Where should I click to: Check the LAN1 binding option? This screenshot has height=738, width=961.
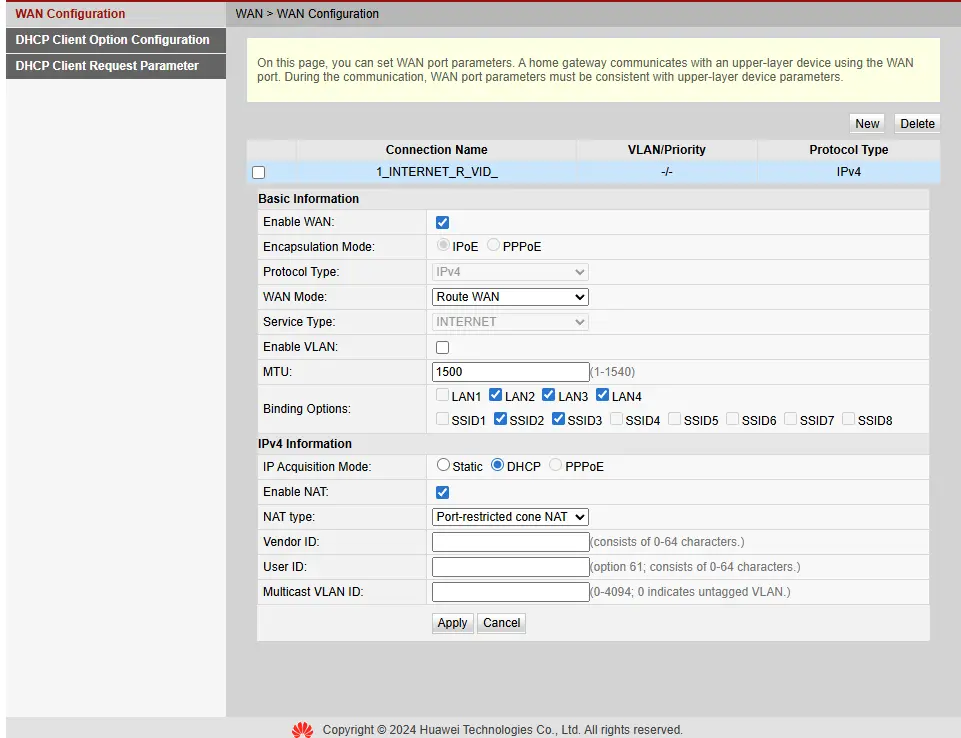tap(442, 395)
